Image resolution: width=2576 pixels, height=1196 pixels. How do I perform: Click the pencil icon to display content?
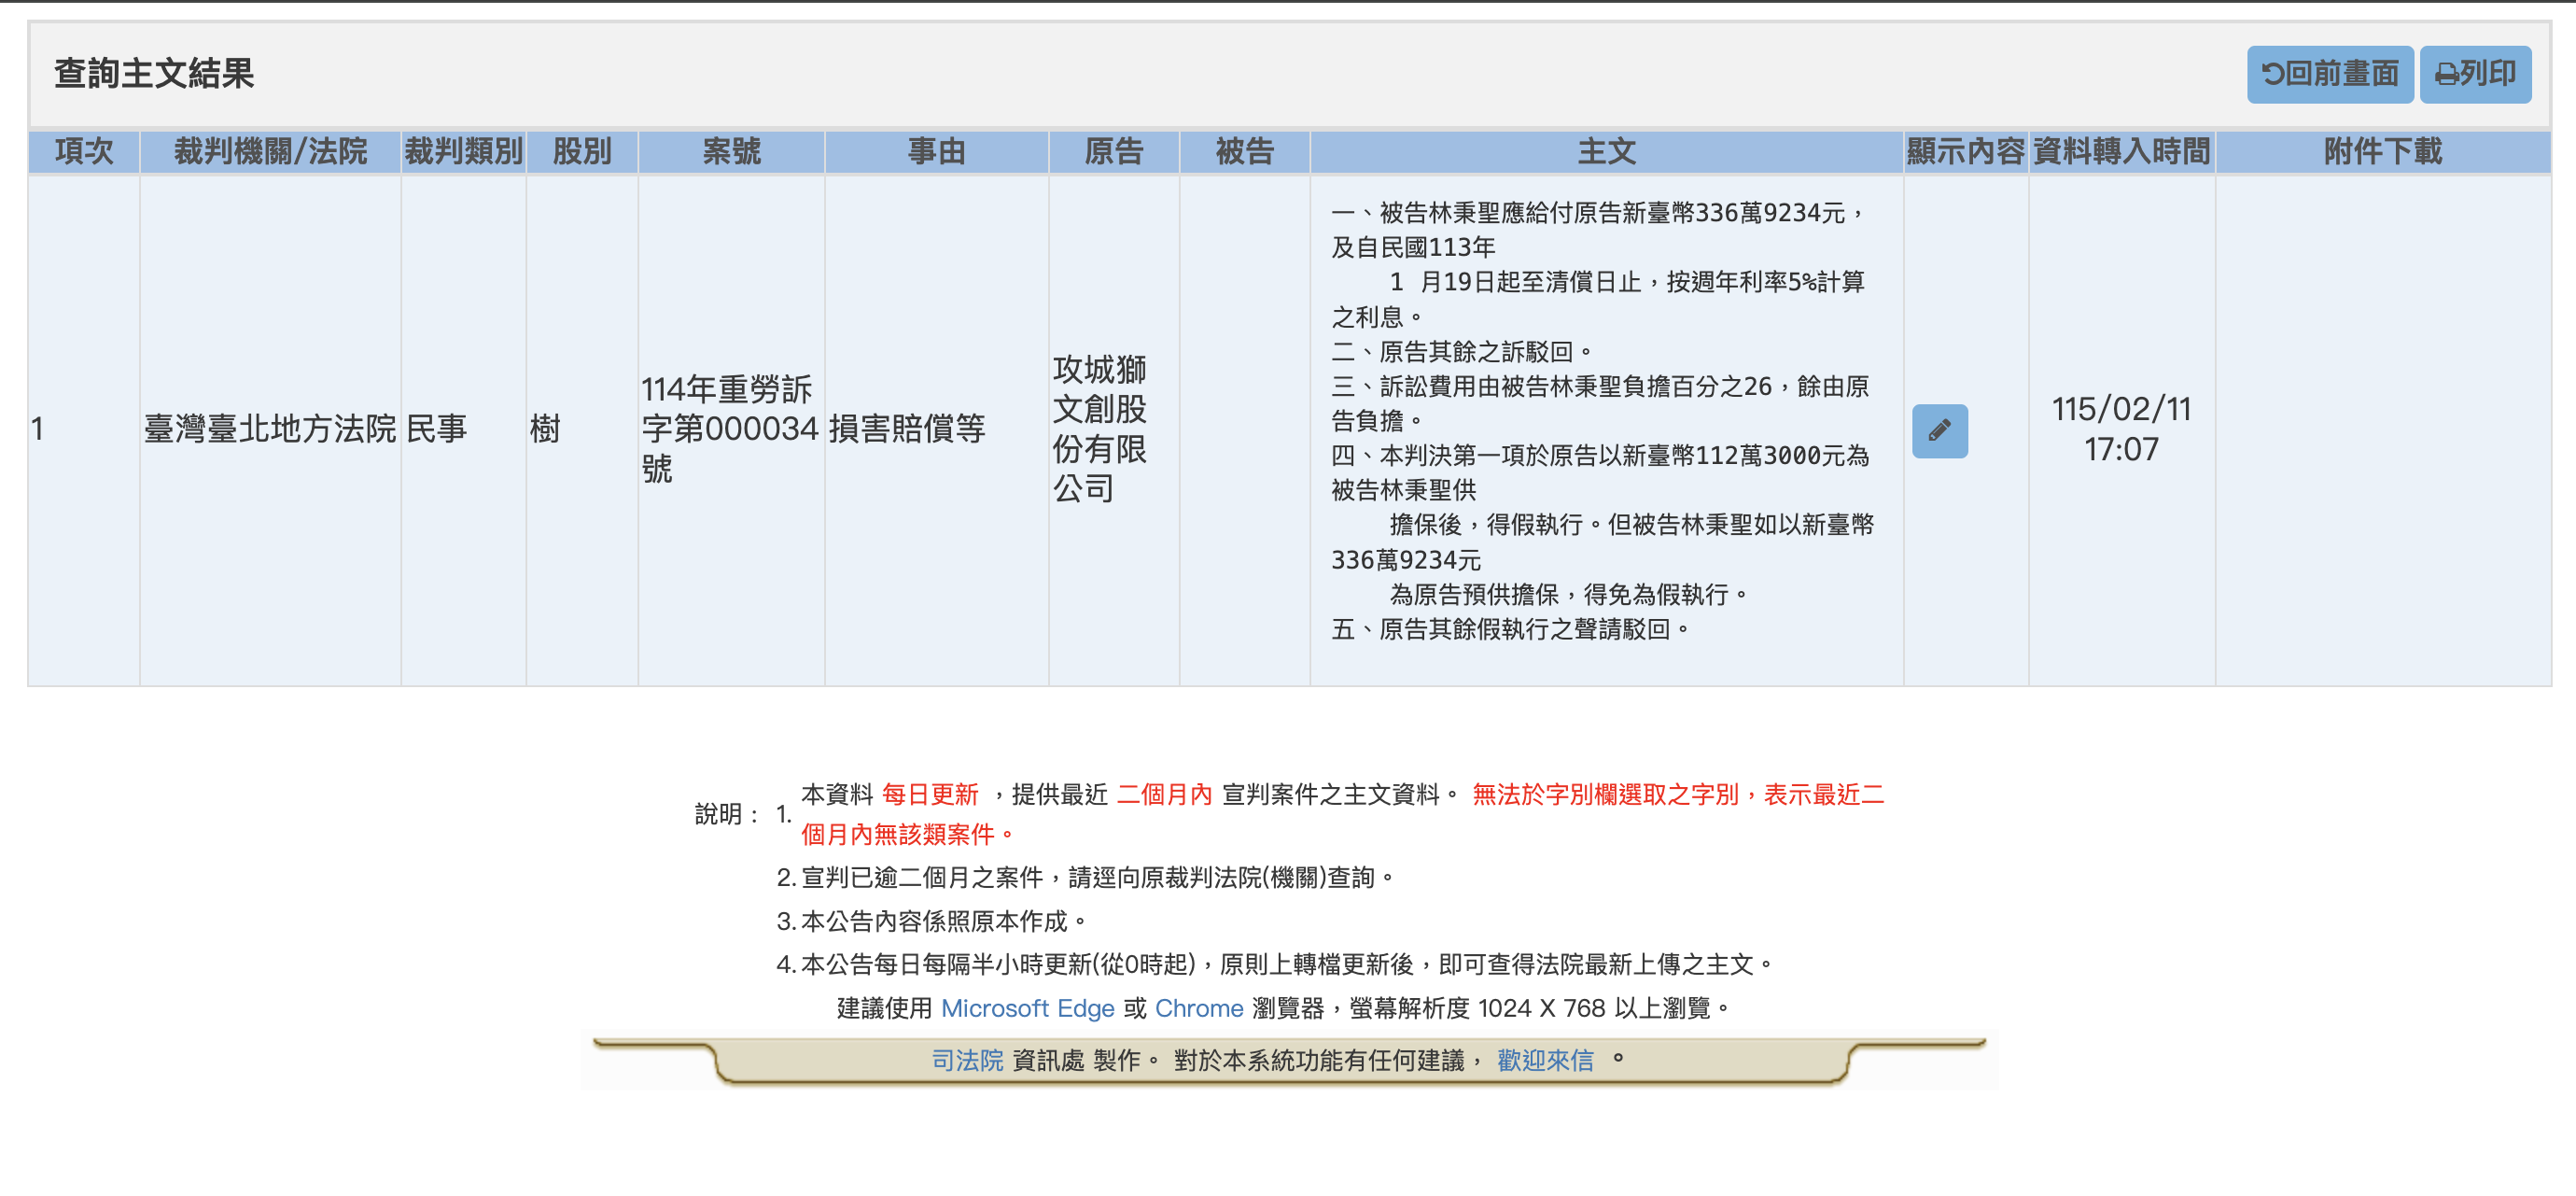click(x=1939, y=431)
